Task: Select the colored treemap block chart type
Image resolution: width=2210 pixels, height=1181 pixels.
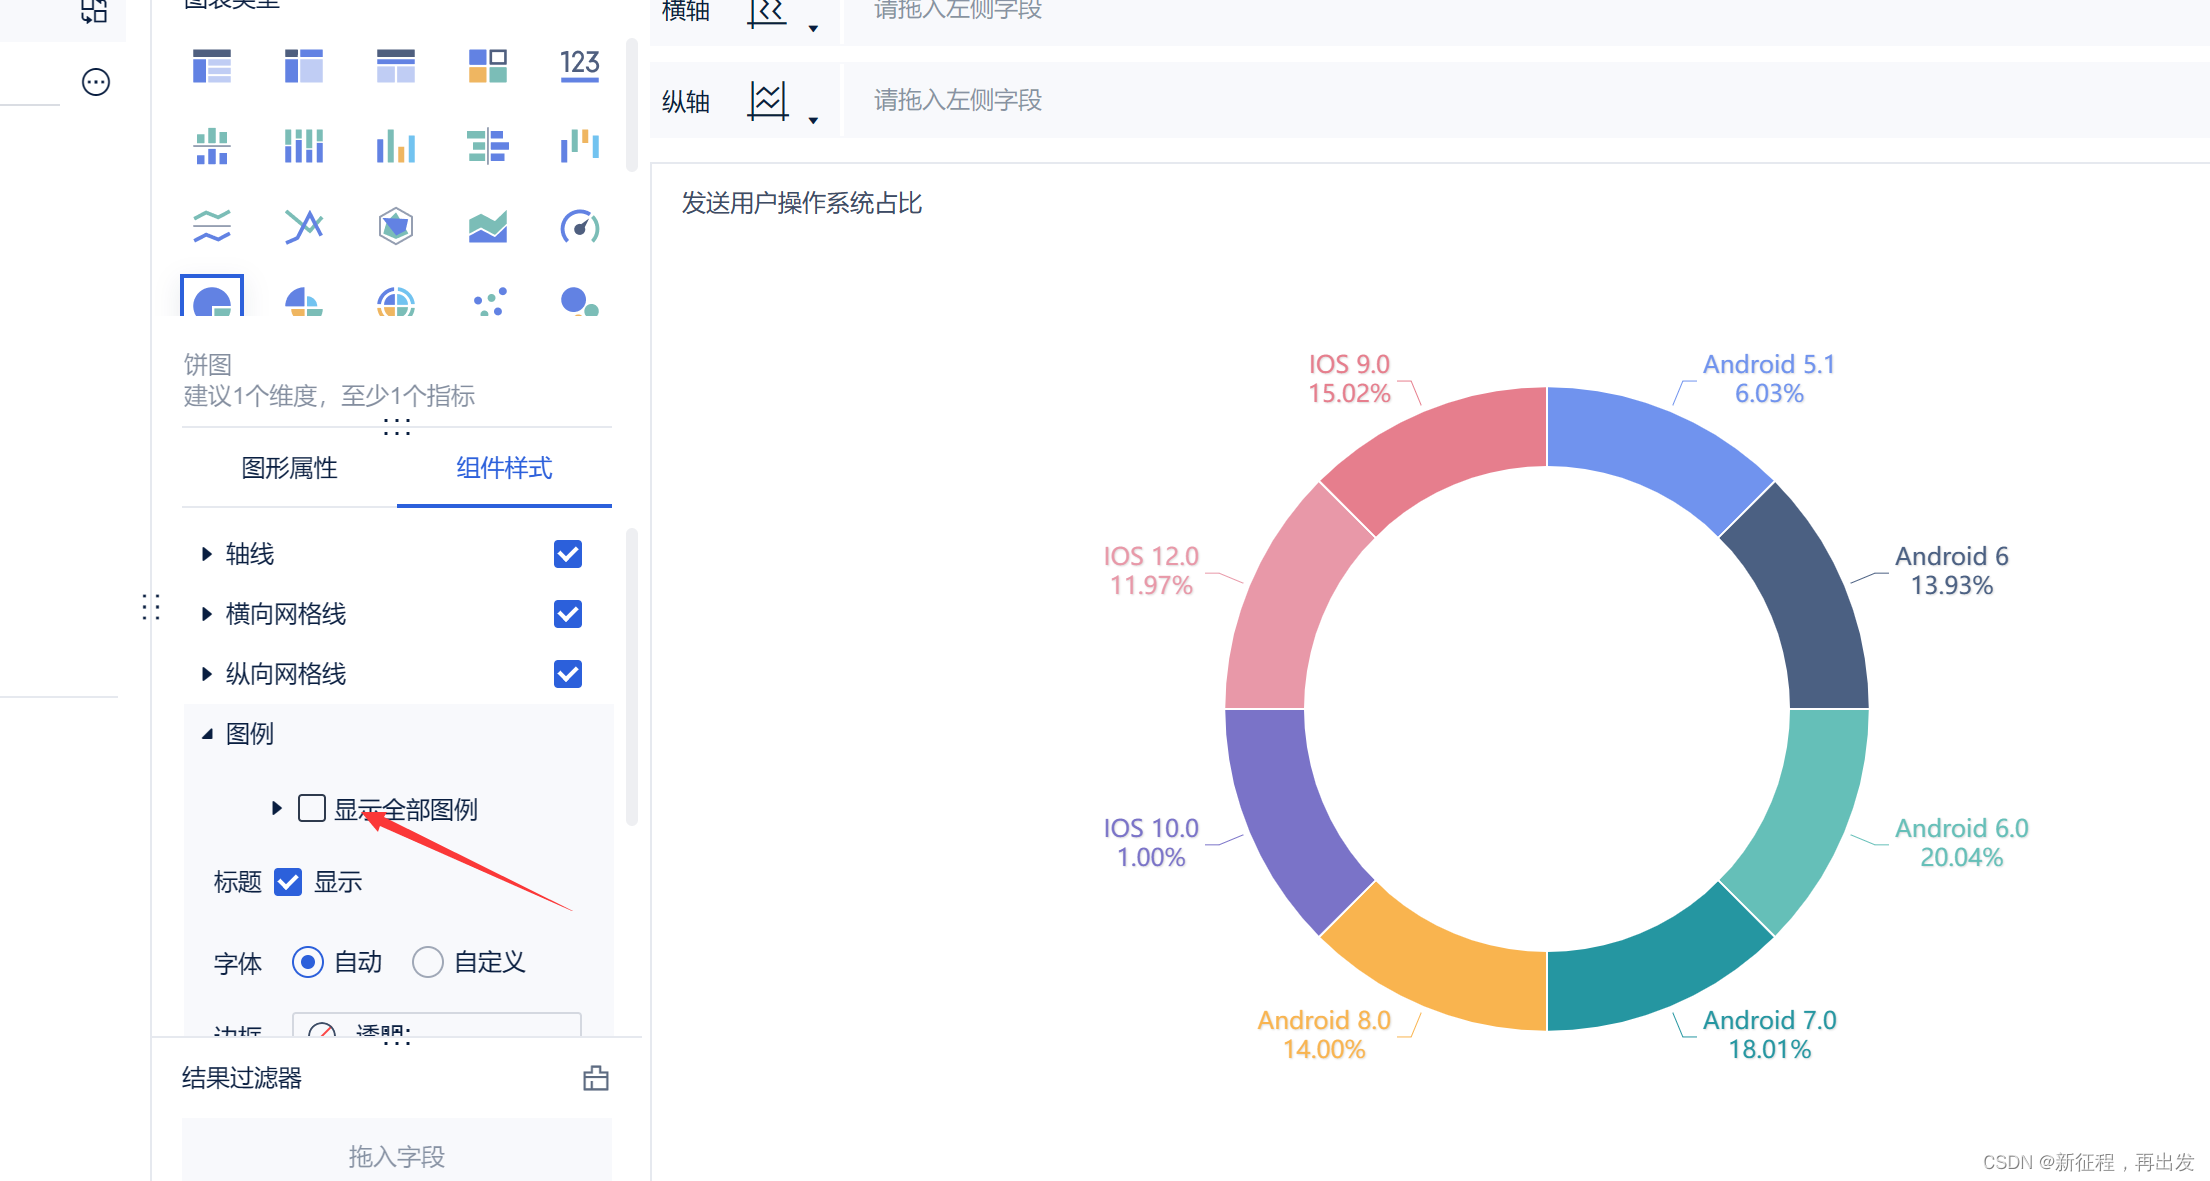Action: click(488, 66)
